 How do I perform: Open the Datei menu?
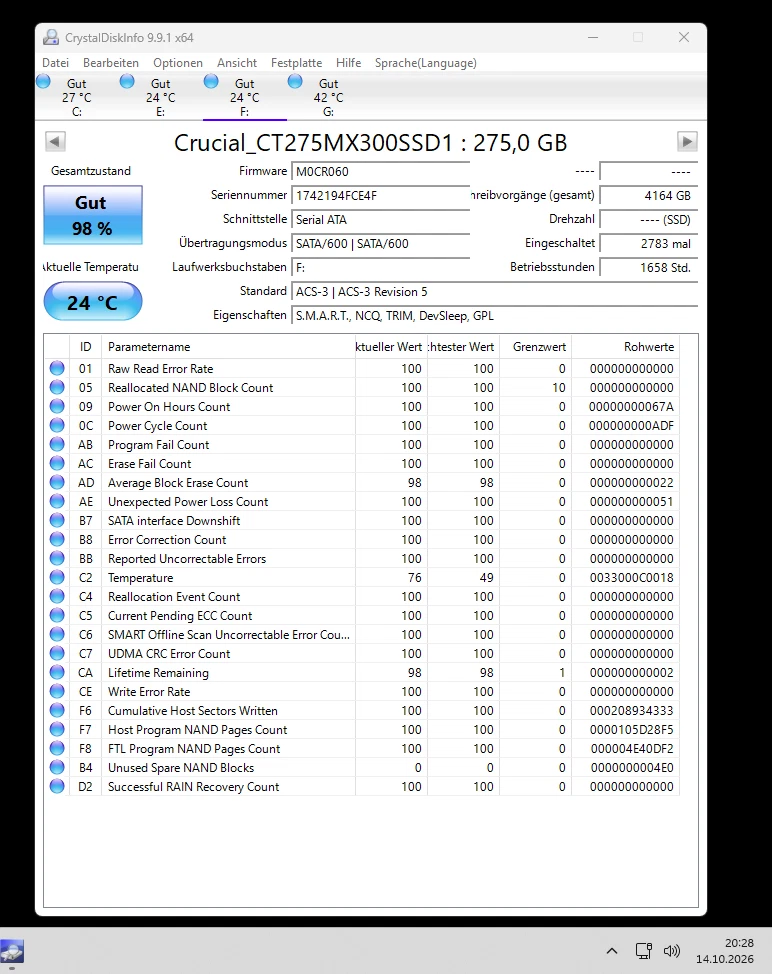(x=55, y=63)
